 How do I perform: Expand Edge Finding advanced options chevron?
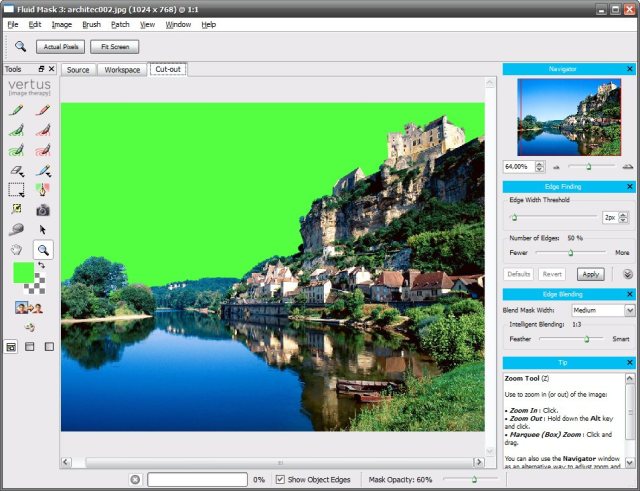tap(627, 274)
